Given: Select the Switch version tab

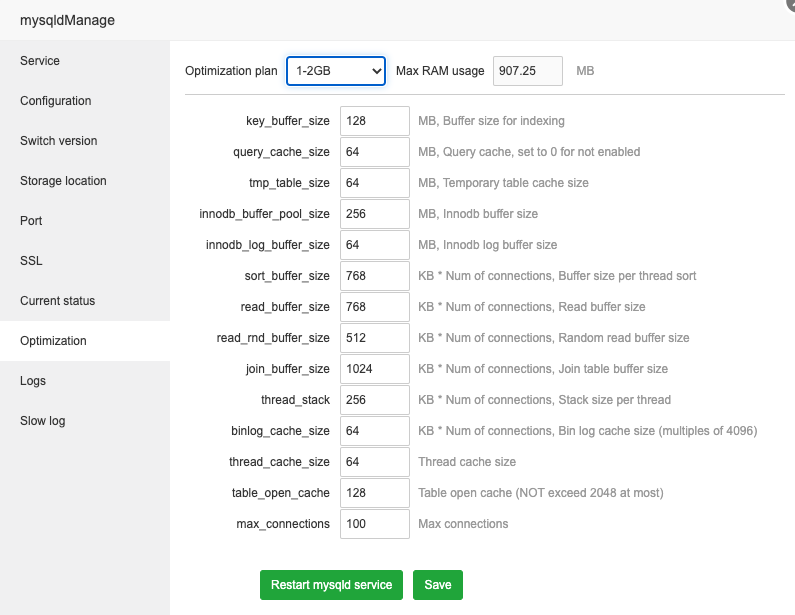Looking at the screenshot, I should (x=59, y=141).
